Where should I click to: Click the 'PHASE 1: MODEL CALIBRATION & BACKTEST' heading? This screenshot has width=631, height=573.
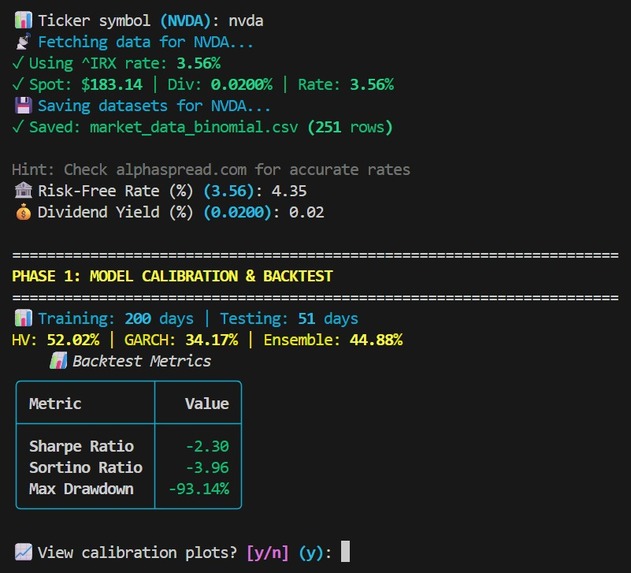172,276
